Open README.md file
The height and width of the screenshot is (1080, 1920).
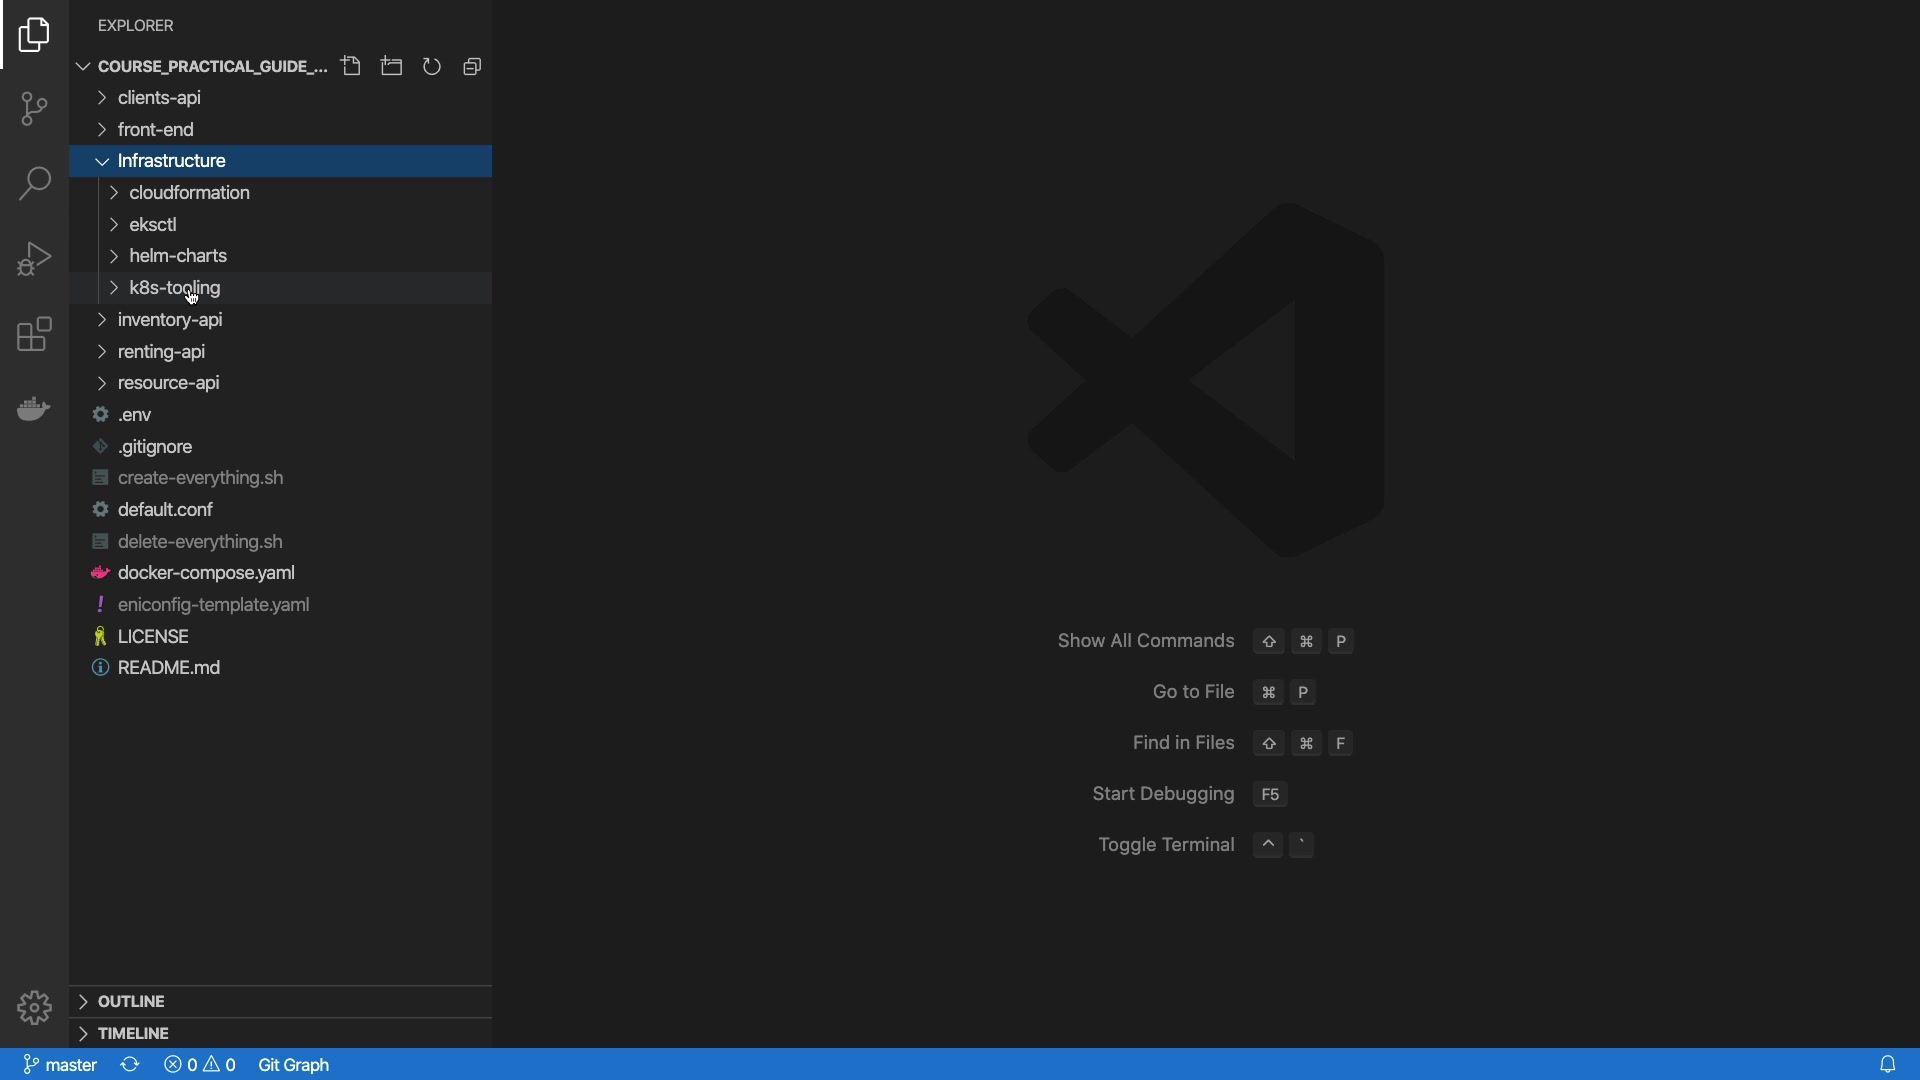(169, 668)
